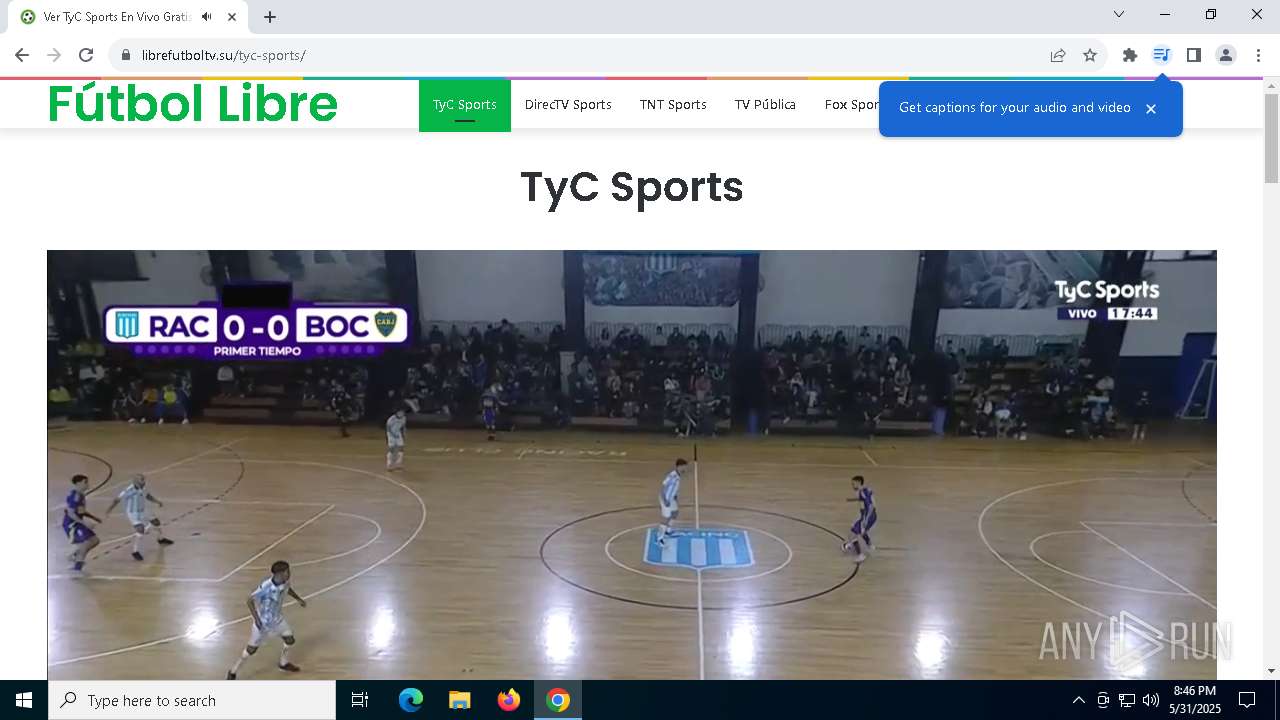
Task: Click the taskbar search box
Action: point(192,700)
